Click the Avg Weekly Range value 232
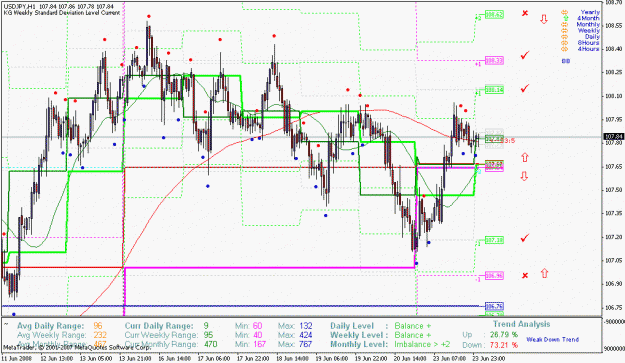Viewport: 625px width, 363px height. 100,335
